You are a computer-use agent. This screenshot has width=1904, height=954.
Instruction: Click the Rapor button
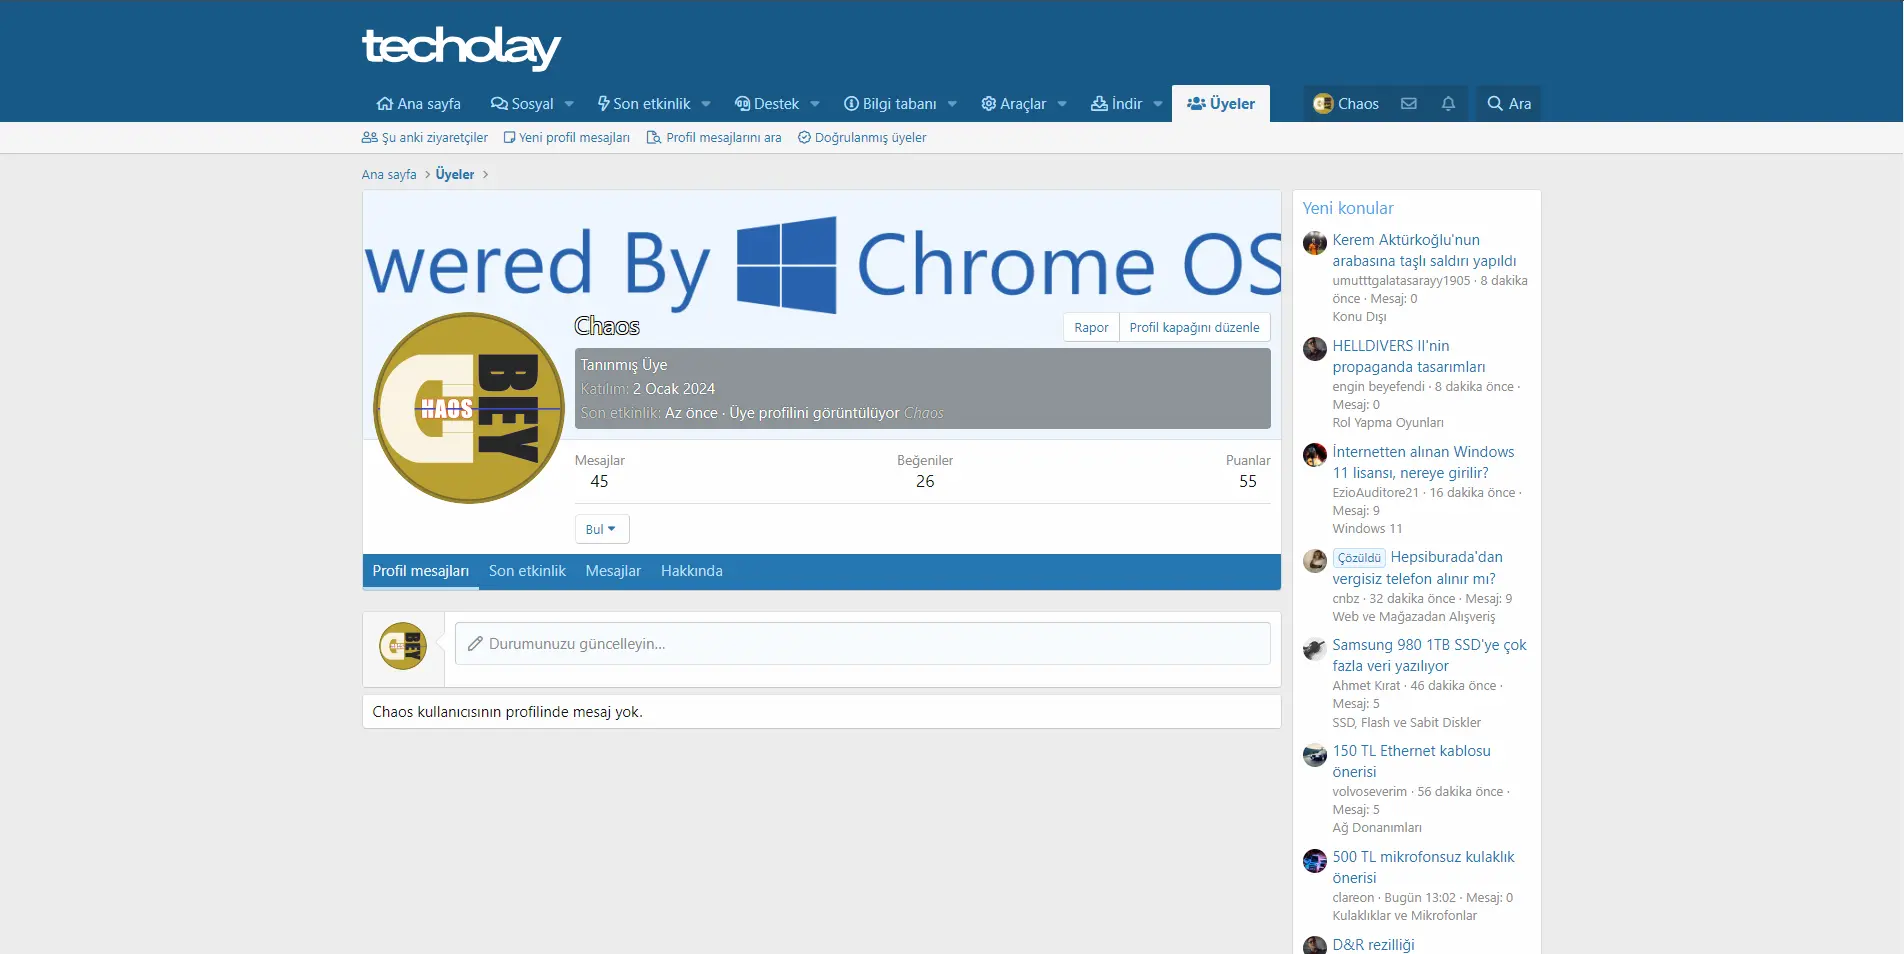1091,328
